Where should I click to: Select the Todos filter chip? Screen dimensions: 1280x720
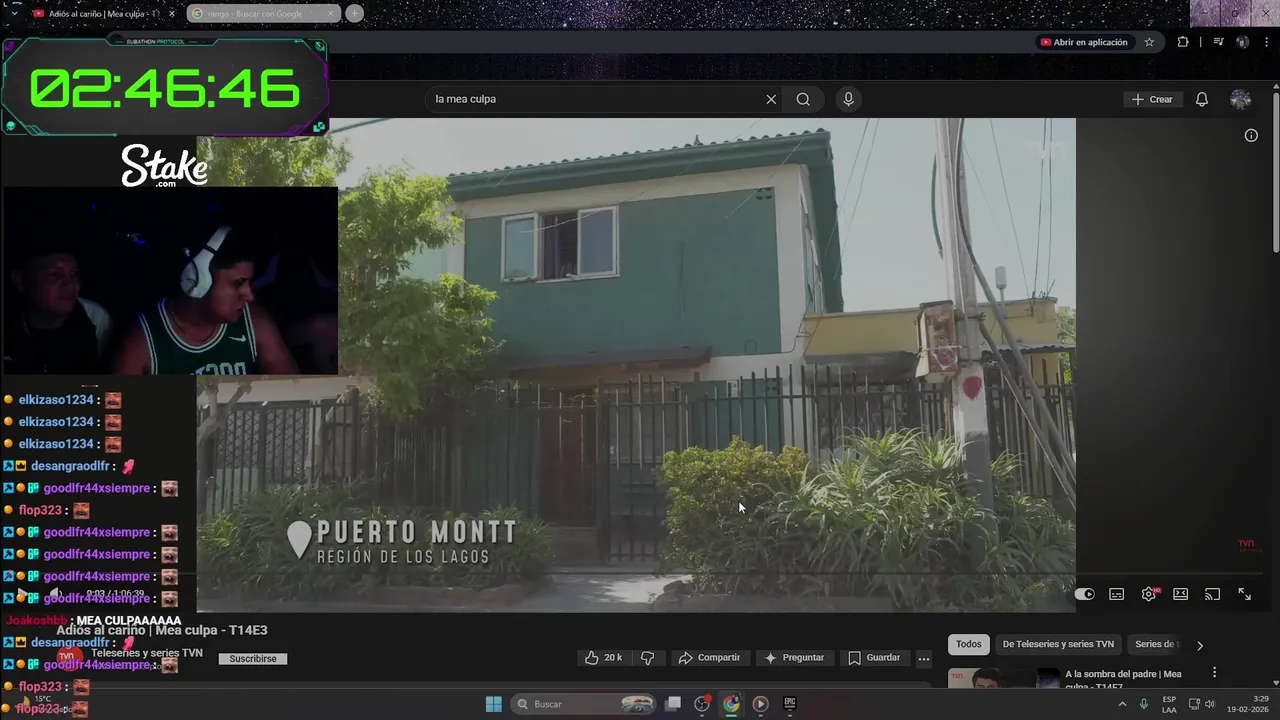click(968, 644)
